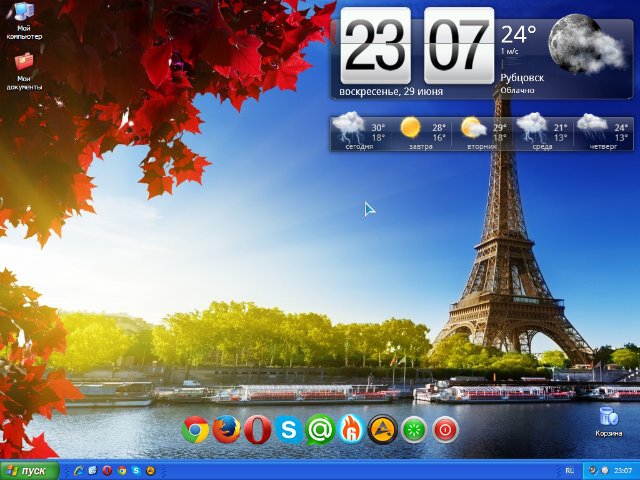Open the flame burning app in dock

pos(350,430)
